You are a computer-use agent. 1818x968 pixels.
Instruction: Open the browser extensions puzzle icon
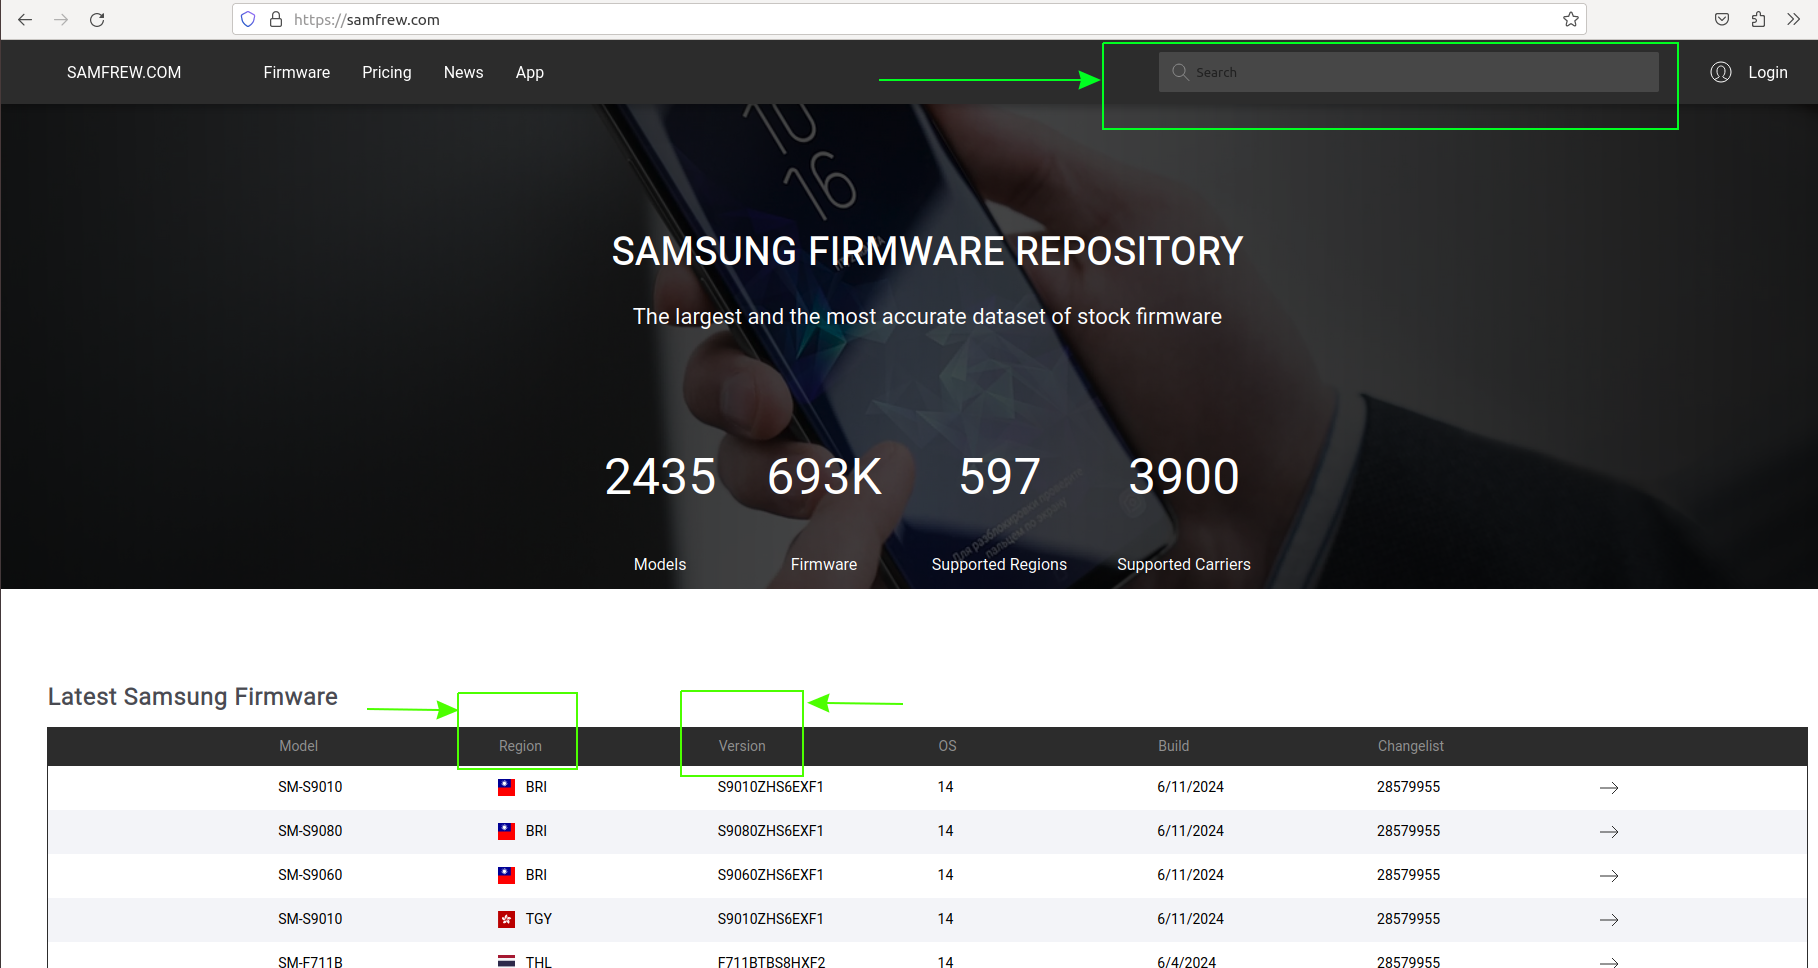point(1758,19)
